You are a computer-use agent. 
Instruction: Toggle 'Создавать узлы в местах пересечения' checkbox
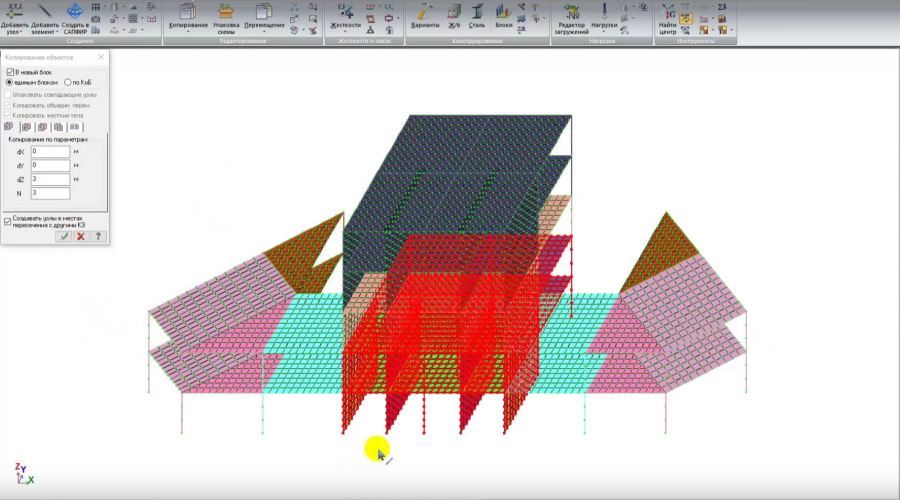click(x=8, y=220)
